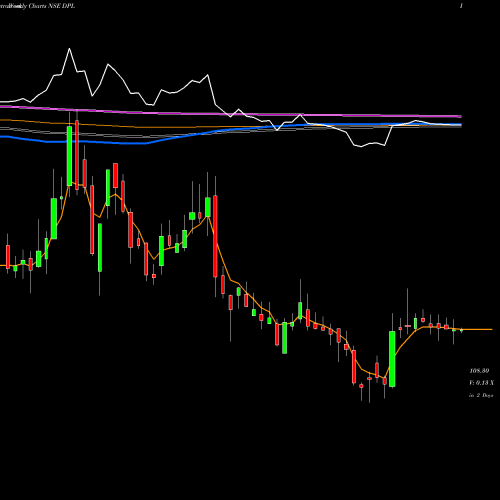
Task: Click the 'V: 0.18 X' volume label
Action: point(482,383)
